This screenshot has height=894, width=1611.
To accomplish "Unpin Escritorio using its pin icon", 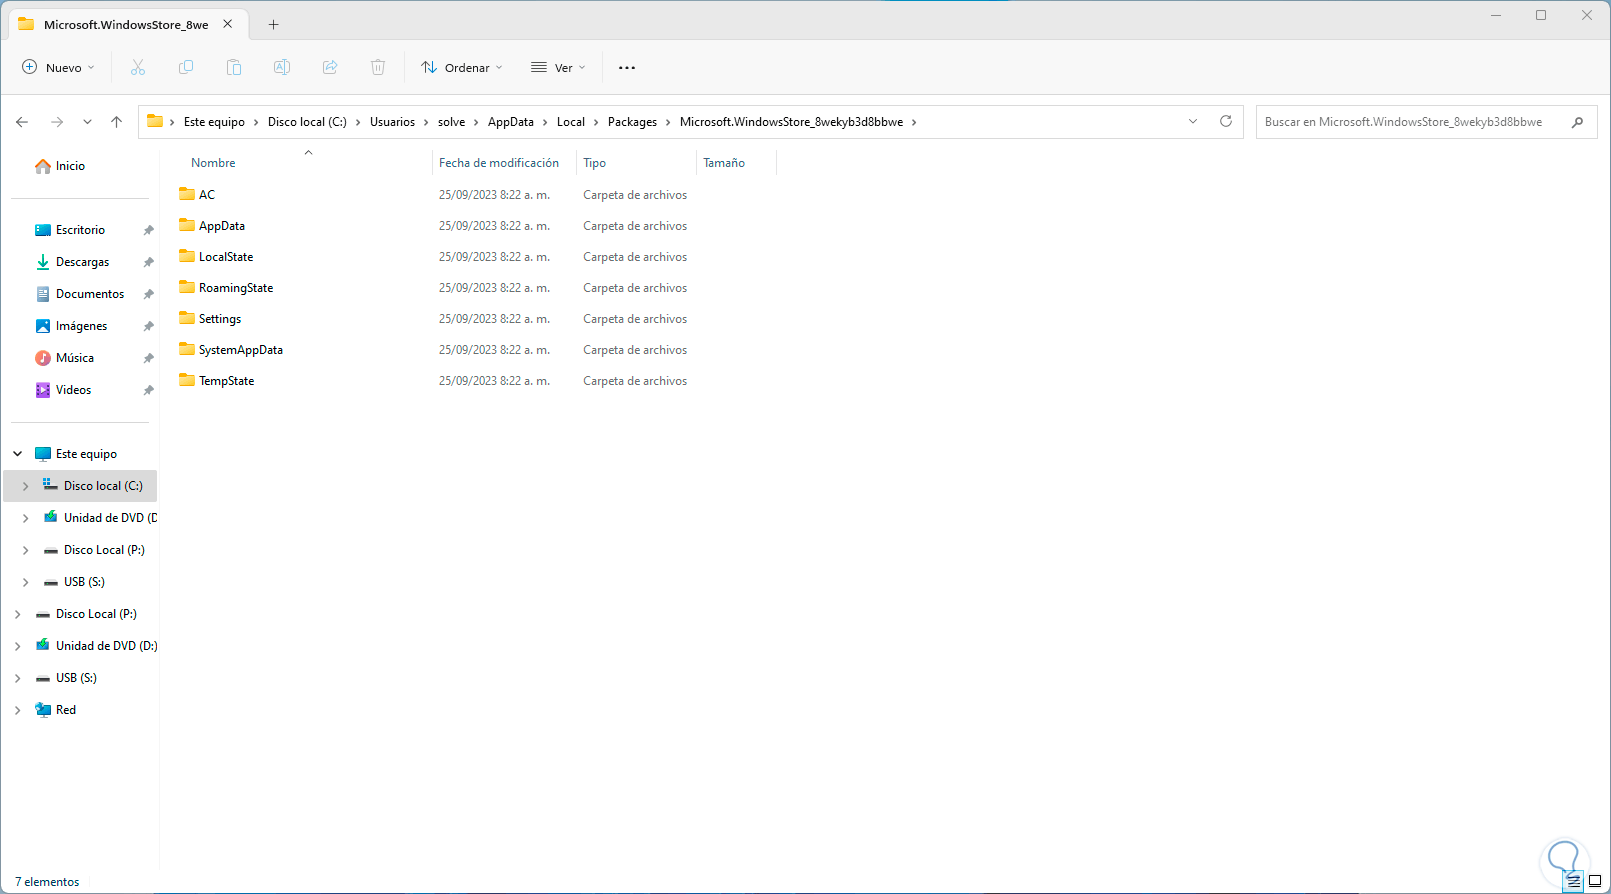I will (x=148, y=230).
